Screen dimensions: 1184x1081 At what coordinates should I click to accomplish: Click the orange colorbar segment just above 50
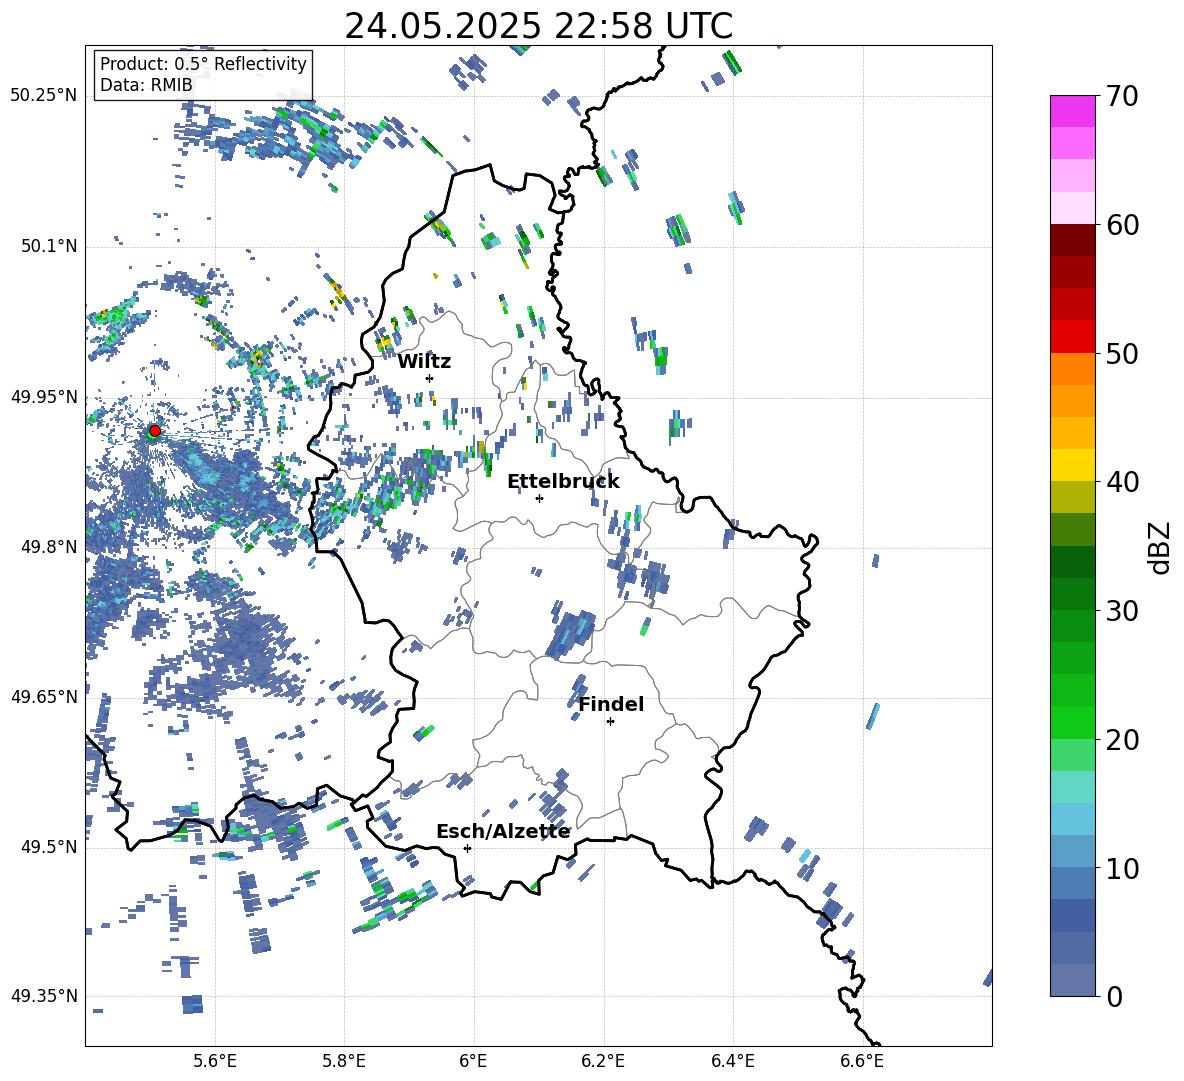pos(1073,369)
